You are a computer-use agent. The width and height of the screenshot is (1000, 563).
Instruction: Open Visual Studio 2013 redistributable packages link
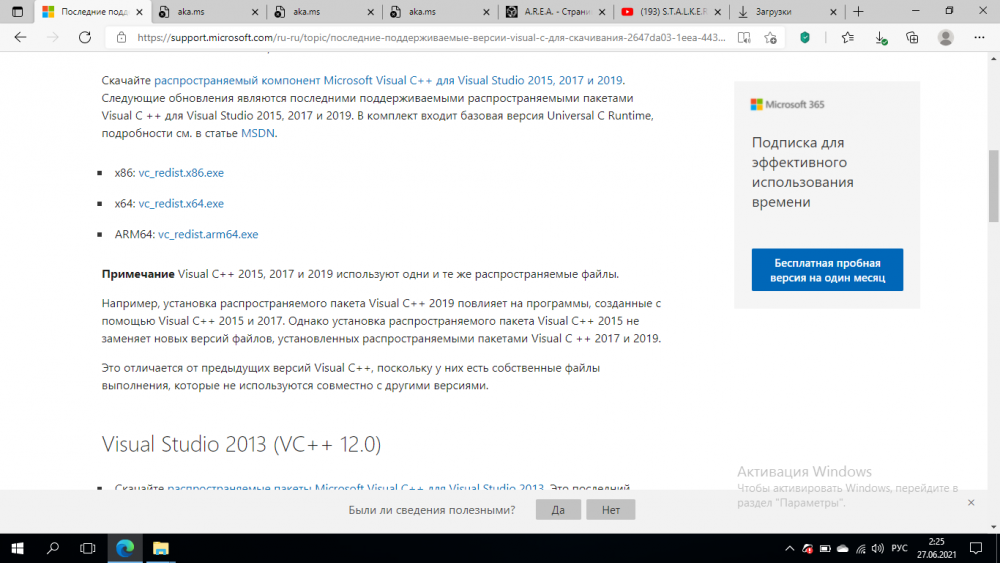[355, 487]
